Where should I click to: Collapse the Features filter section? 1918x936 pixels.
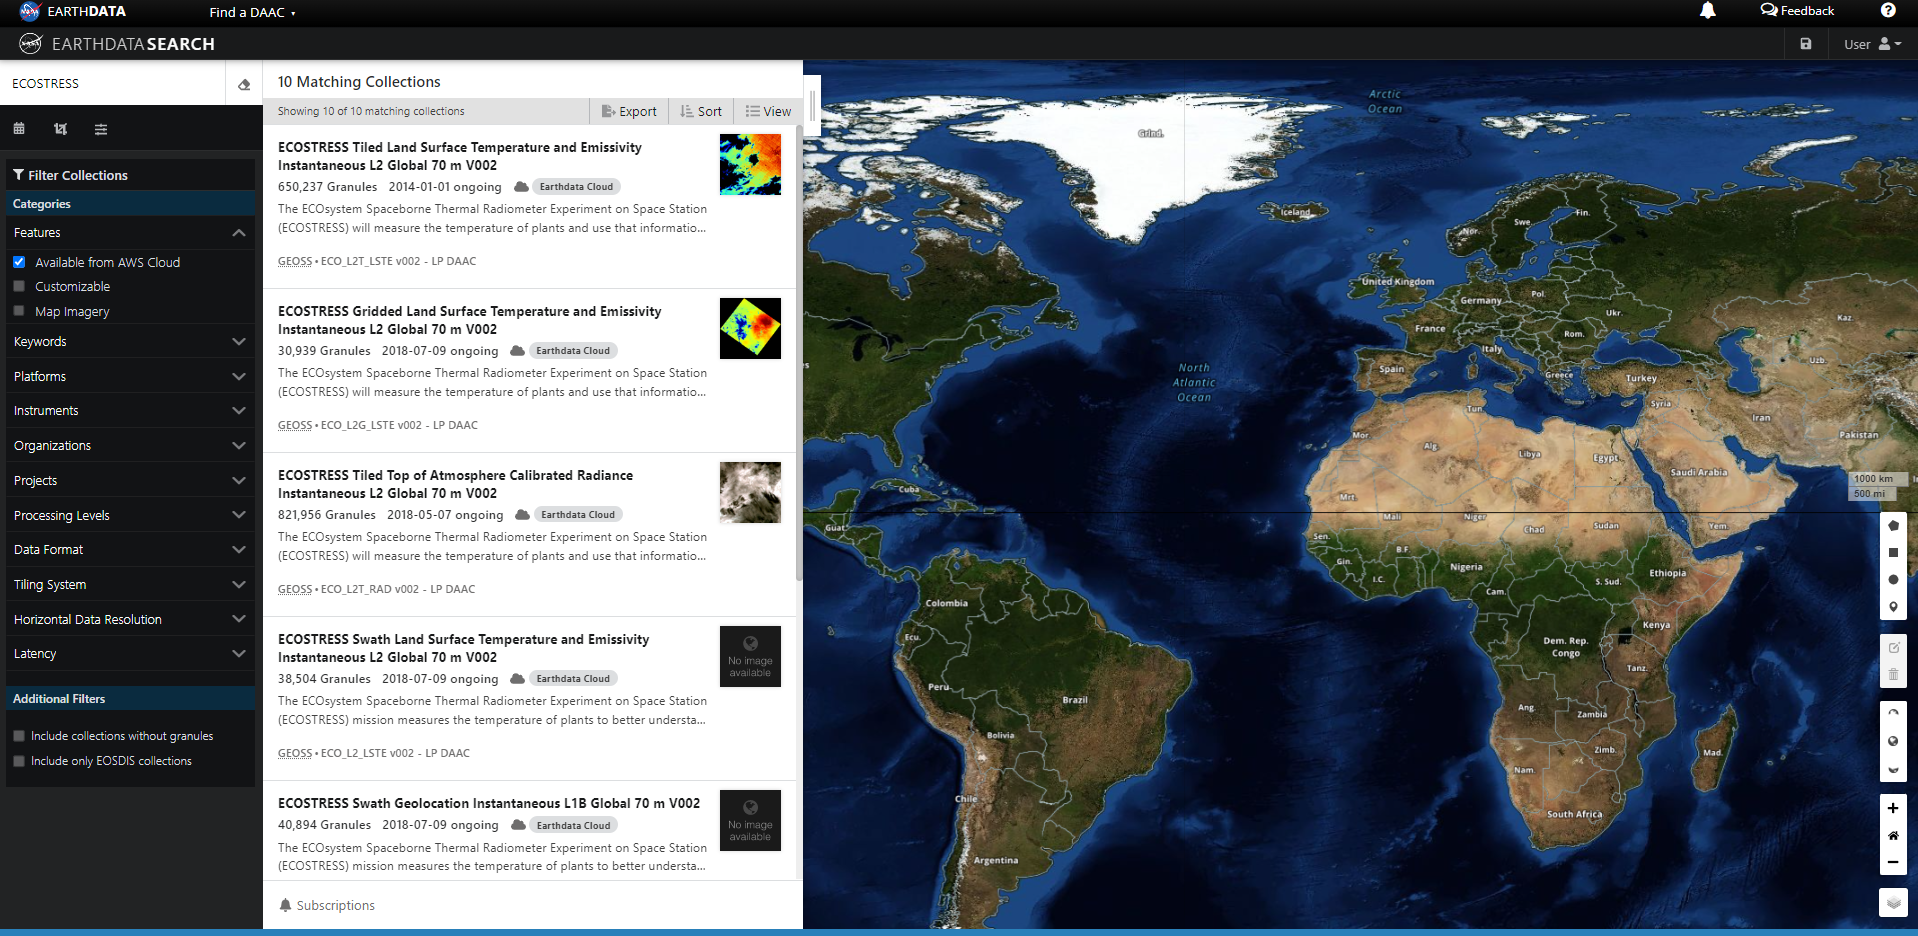pos(130,233)
